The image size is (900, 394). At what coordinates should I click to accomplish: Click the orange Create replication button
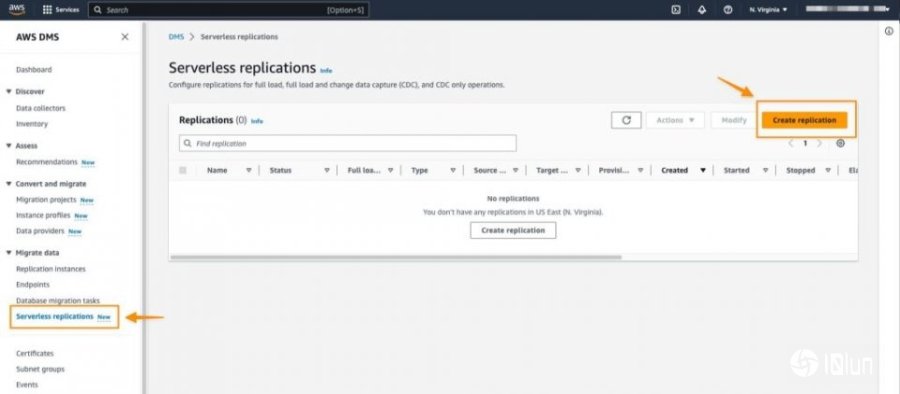(804, 120)
